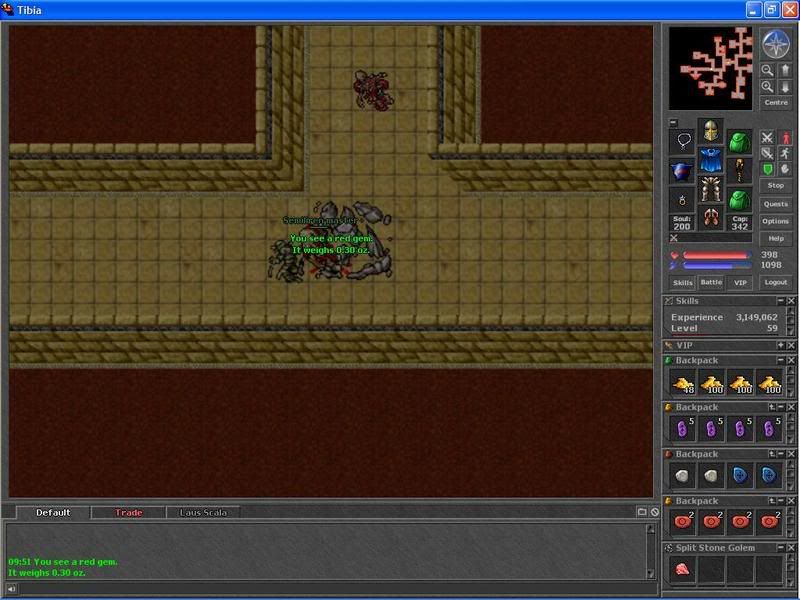Click the bloody corpse in the north corridor
Viewport: 800px width, 600px height.
pyautogui.click(x=374, y=90)
